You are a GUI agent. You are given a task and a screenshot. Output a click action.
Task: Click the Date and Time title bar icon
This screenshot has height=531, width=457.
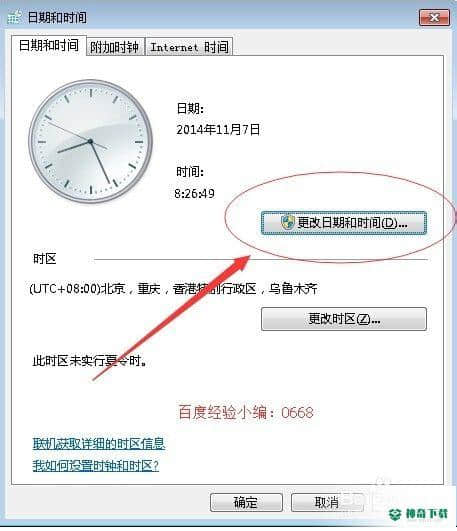click(15, 17)
